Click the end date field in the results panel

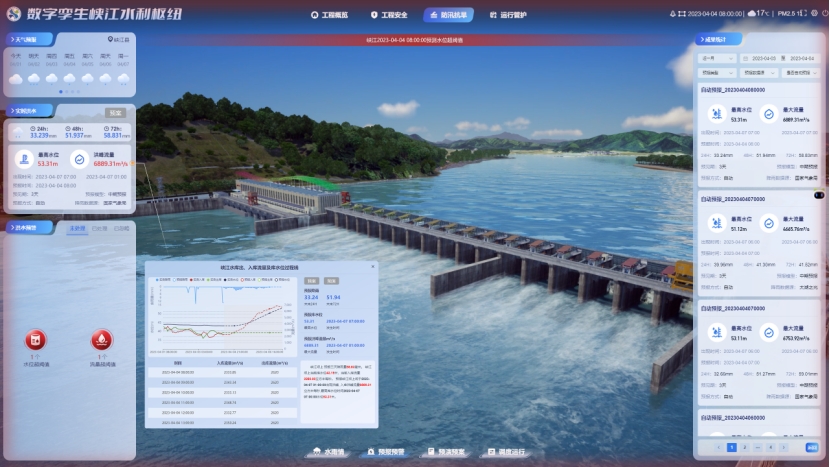(x=801, y=58)
